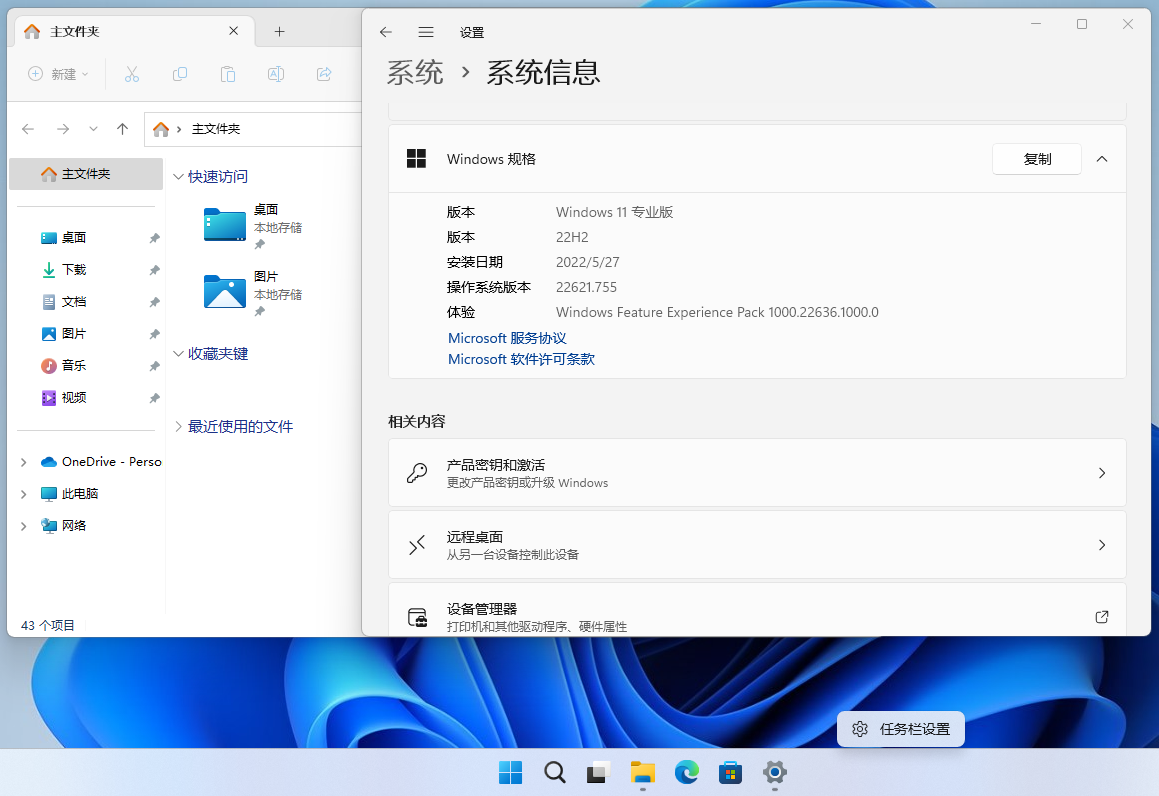Click the 复制 button for Windows specs
Screen dimensions: 1159x796
[1036, 159]
